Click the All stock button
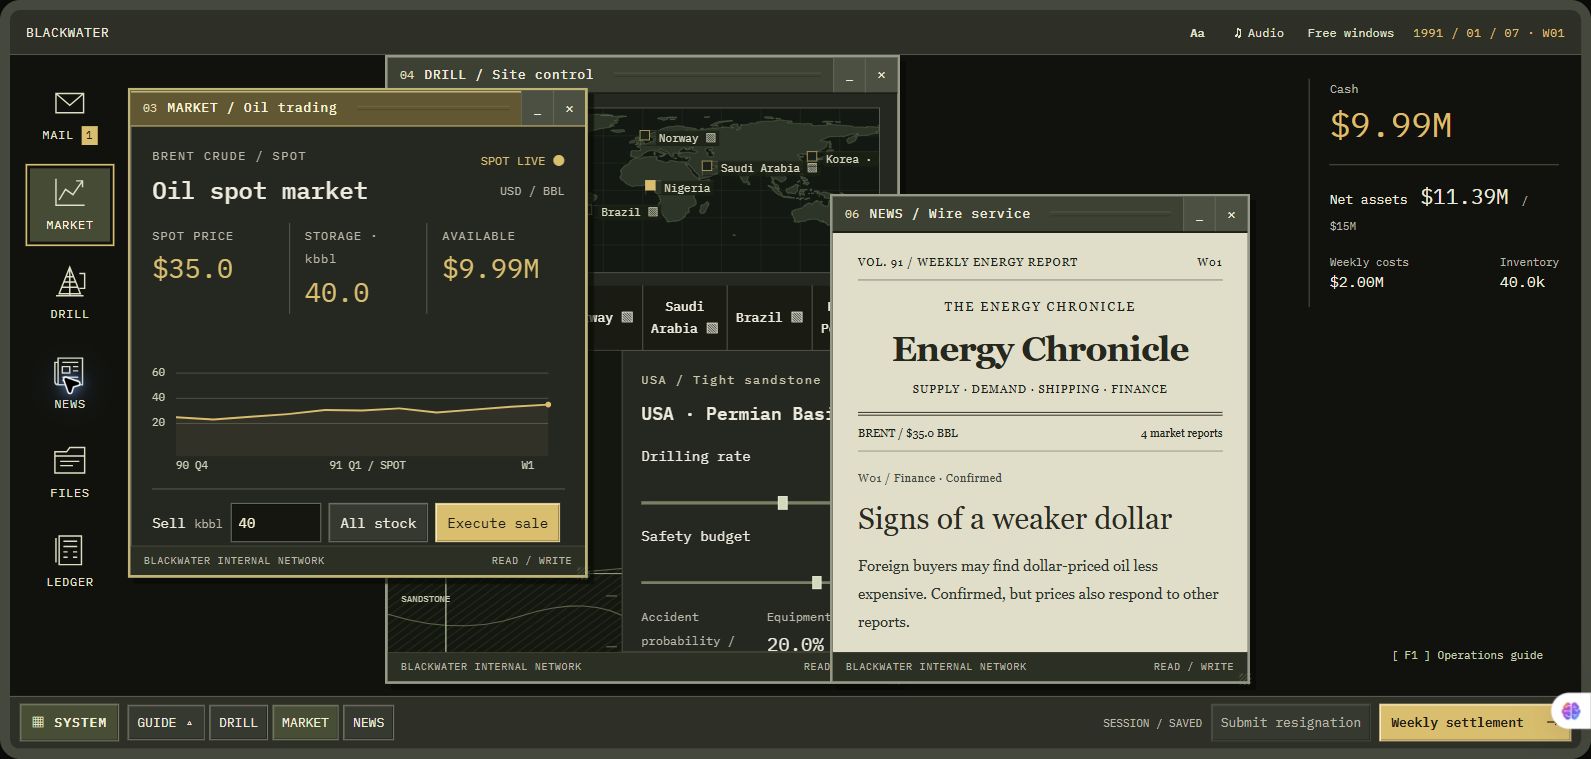The image size is (1591, 759). tap(378, 523)
